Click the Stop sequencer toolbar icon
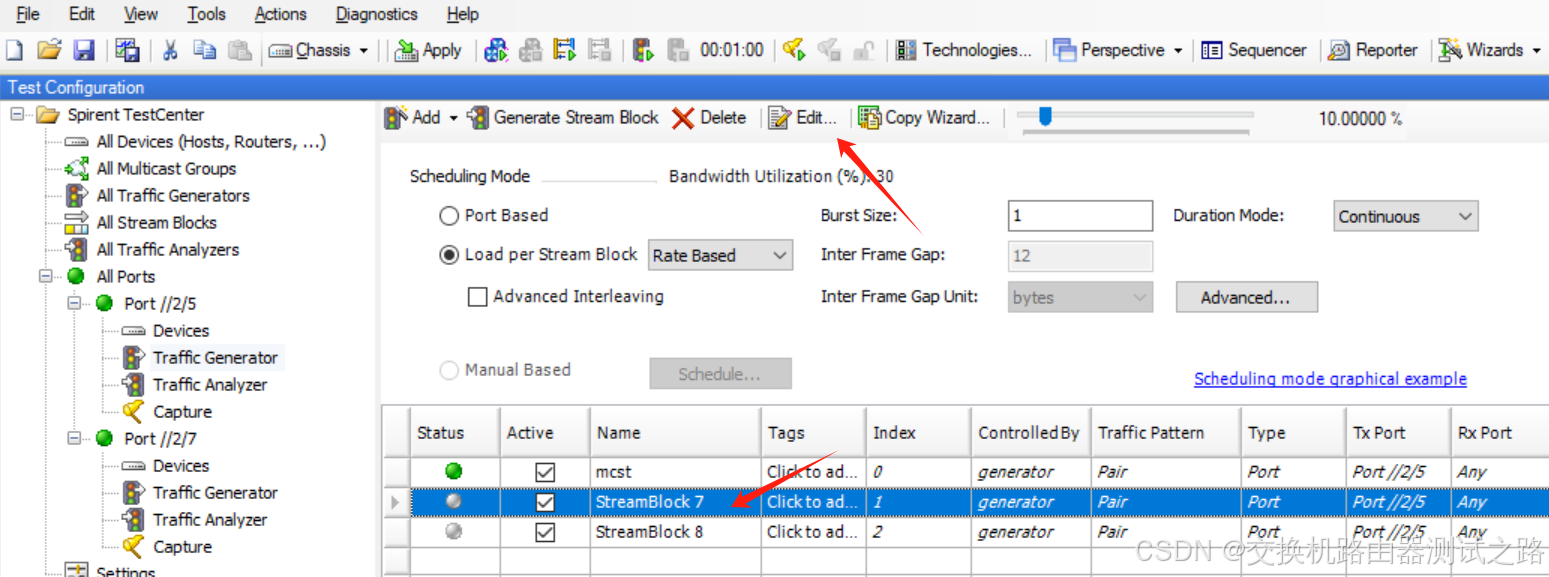This screenshot has height=577, width=1549. 599,50
